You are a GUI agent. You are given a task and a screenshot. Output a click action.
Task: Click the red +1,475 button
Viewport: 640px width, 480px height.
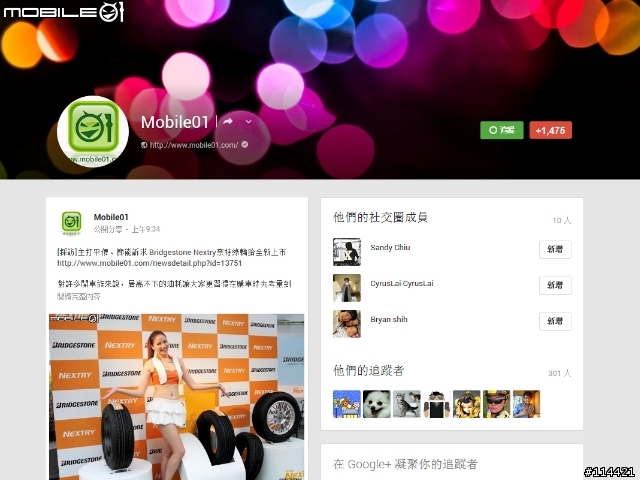click(550, 130)
